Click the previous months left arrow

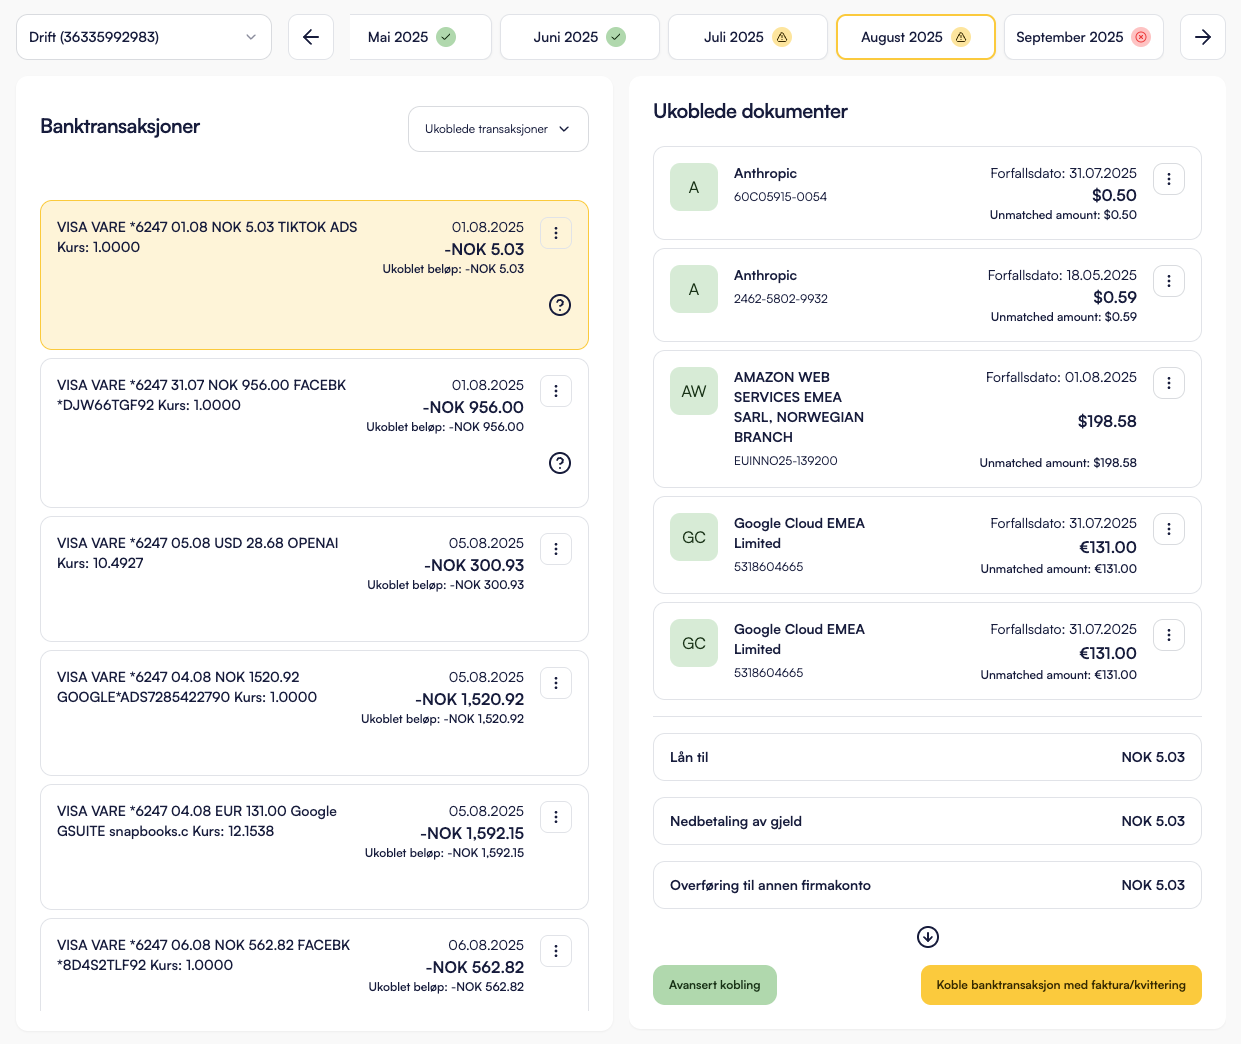[x=311, y=37]
